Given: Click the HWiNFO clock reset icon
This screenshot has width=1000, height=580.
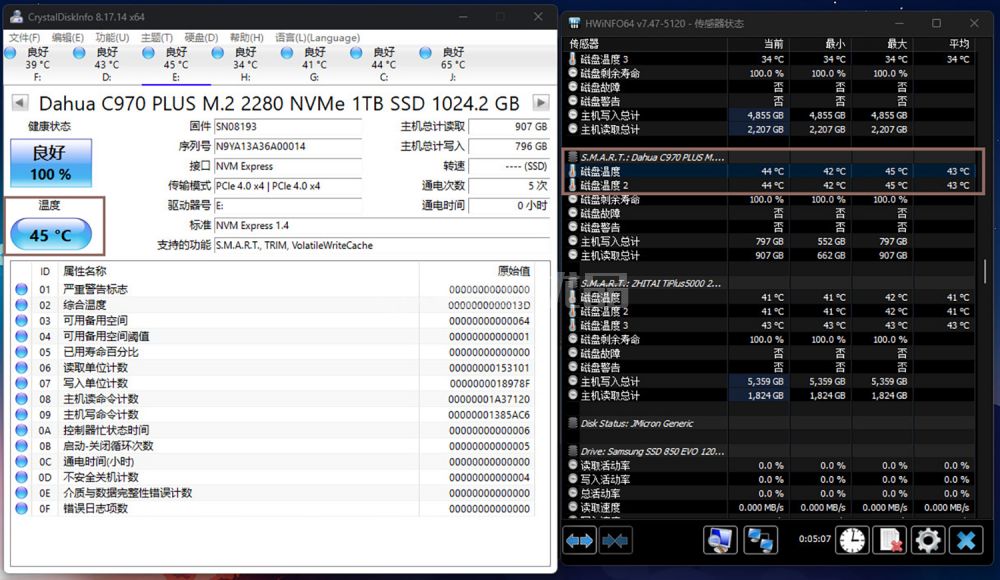Looking at the screenshot, I should pos(852,540).
